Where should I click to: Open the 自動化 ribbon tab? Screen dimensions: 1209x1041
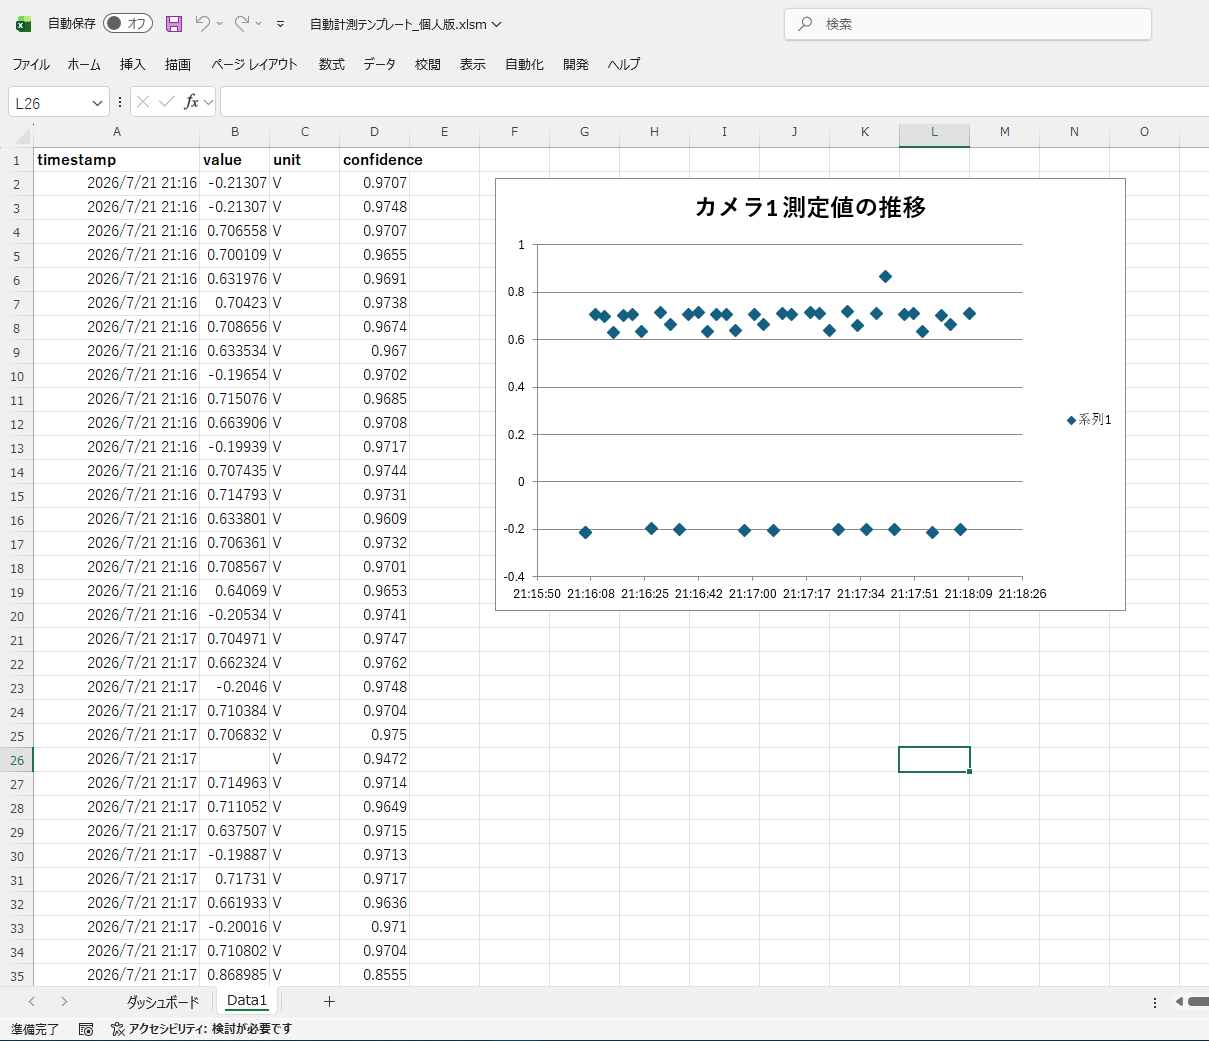pos(525,64)
